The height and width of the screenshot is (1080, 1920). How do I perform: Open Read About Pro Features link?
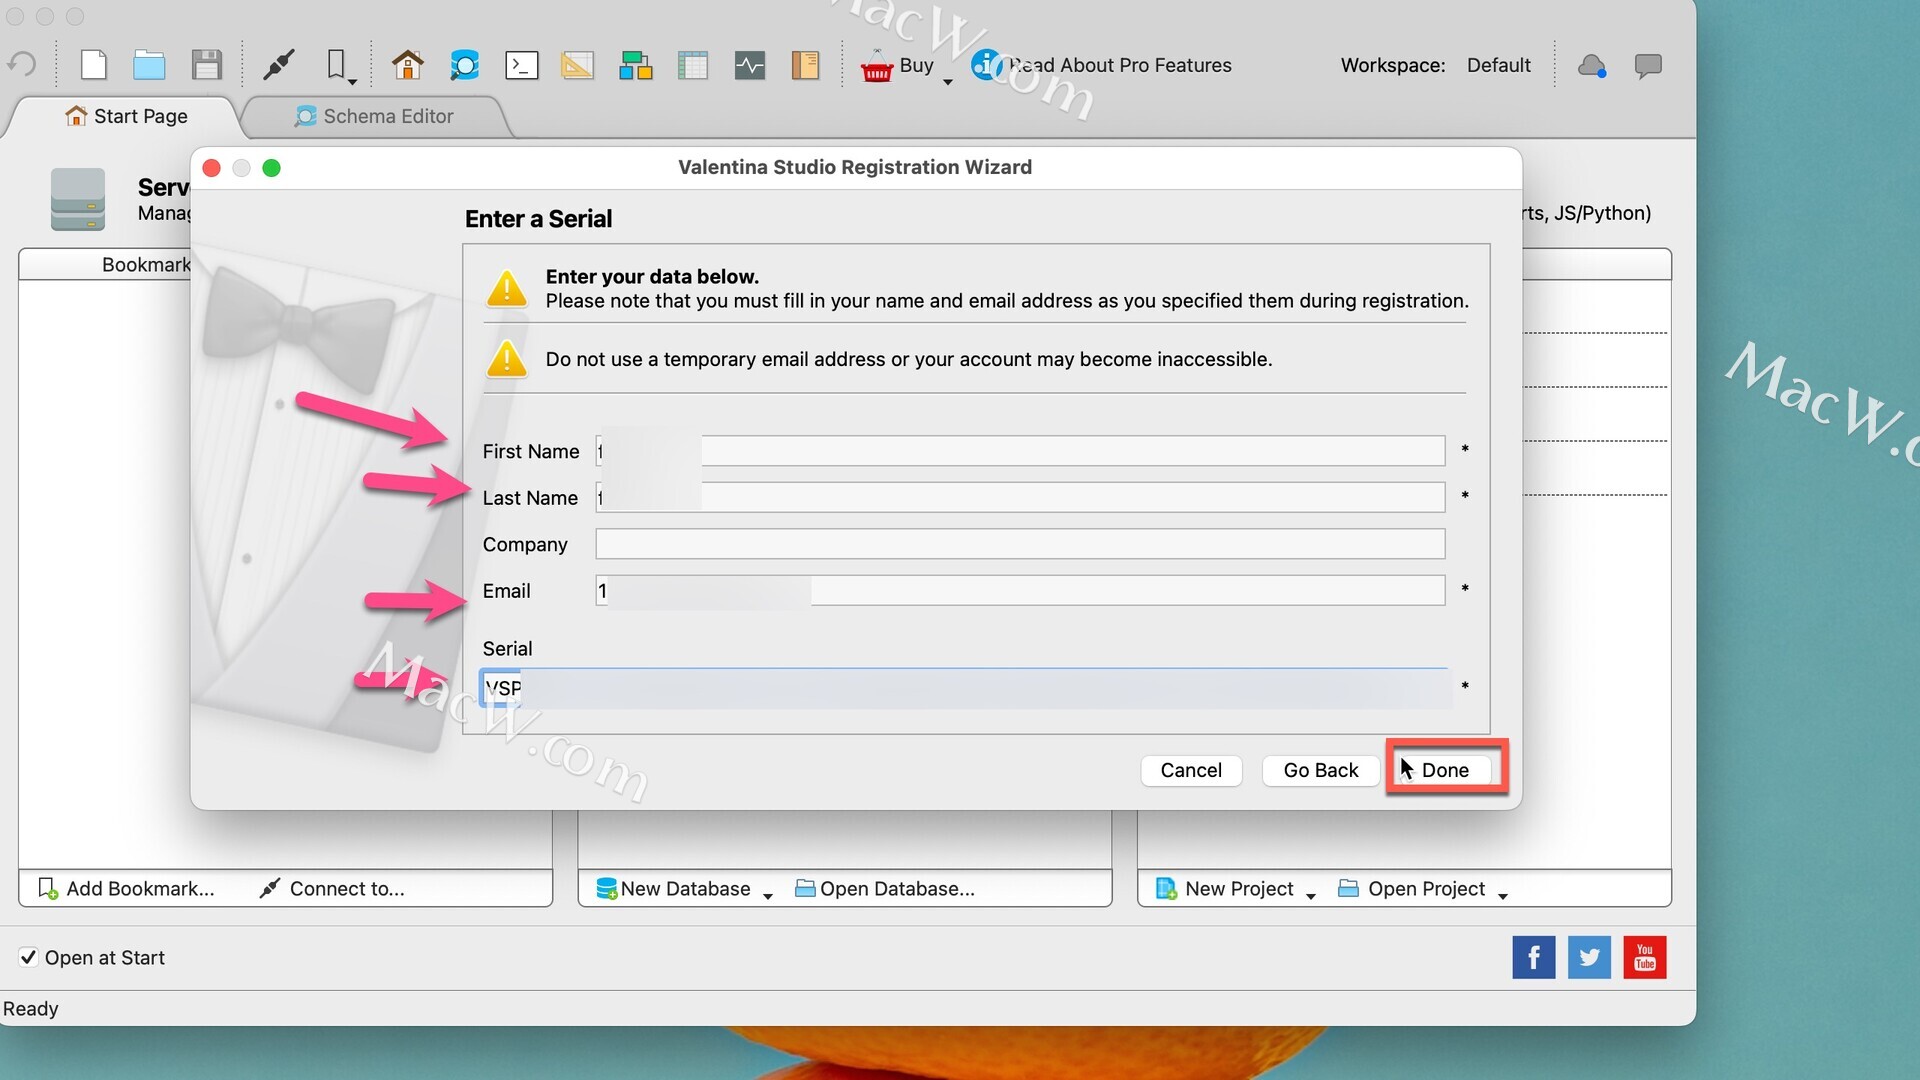pos(1120,65)
